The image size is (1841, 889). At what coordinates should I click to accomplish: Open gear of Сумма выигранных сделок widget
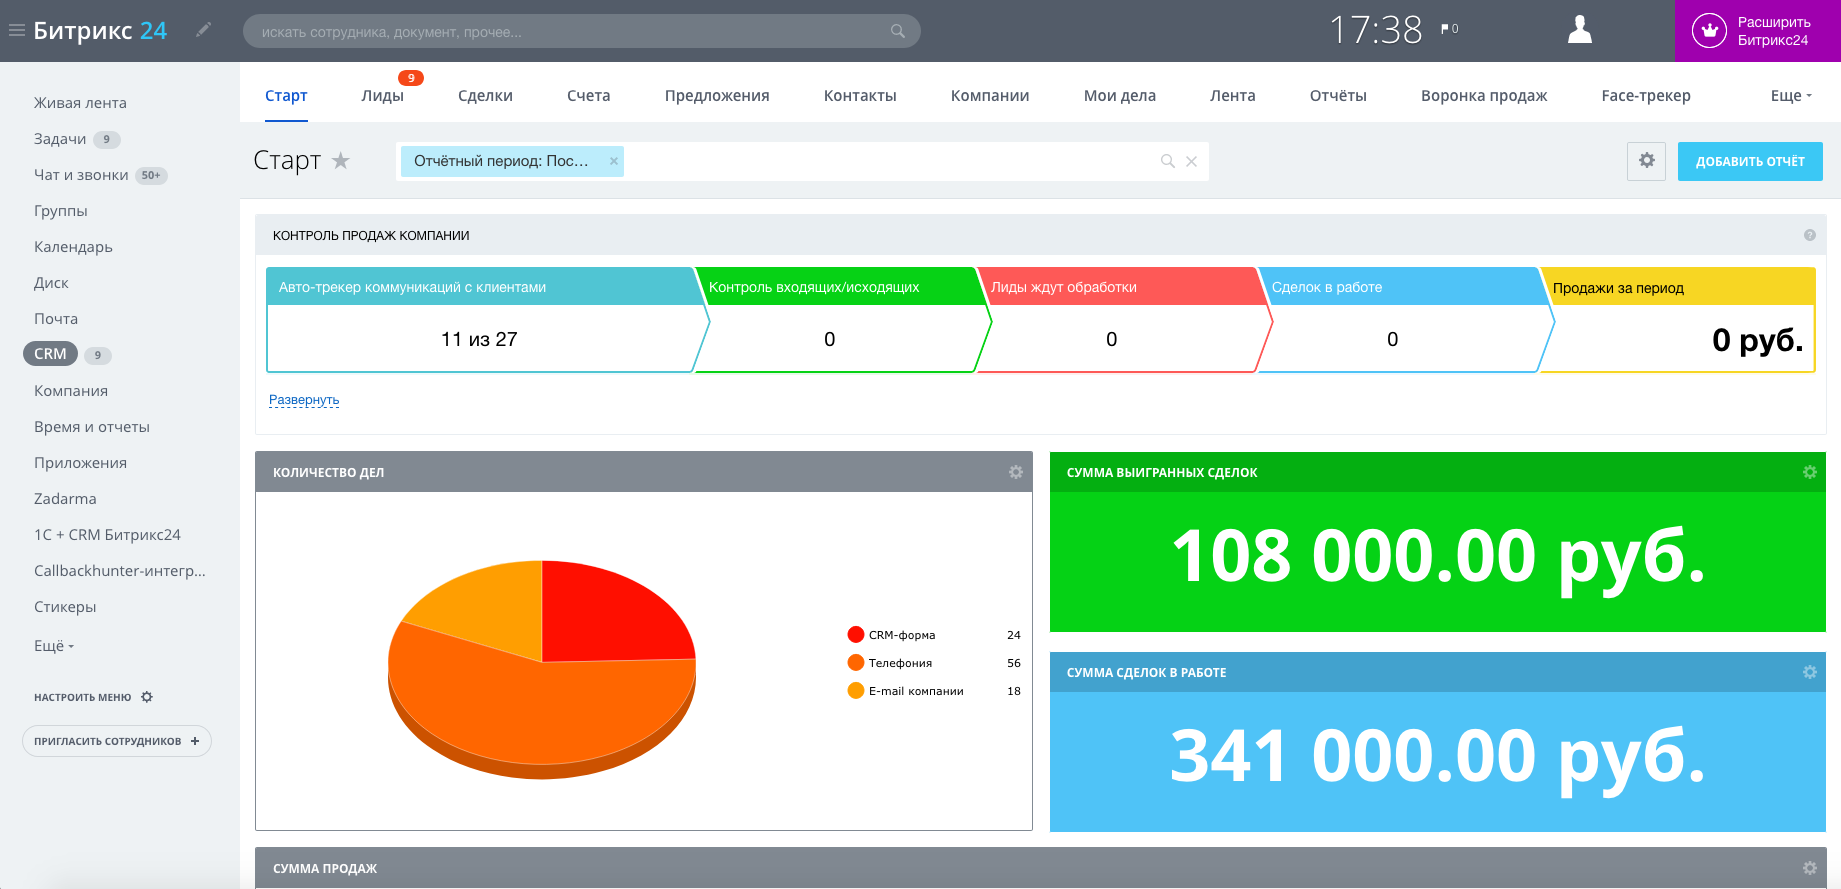pyautogui.click(x=1809, y=472)
